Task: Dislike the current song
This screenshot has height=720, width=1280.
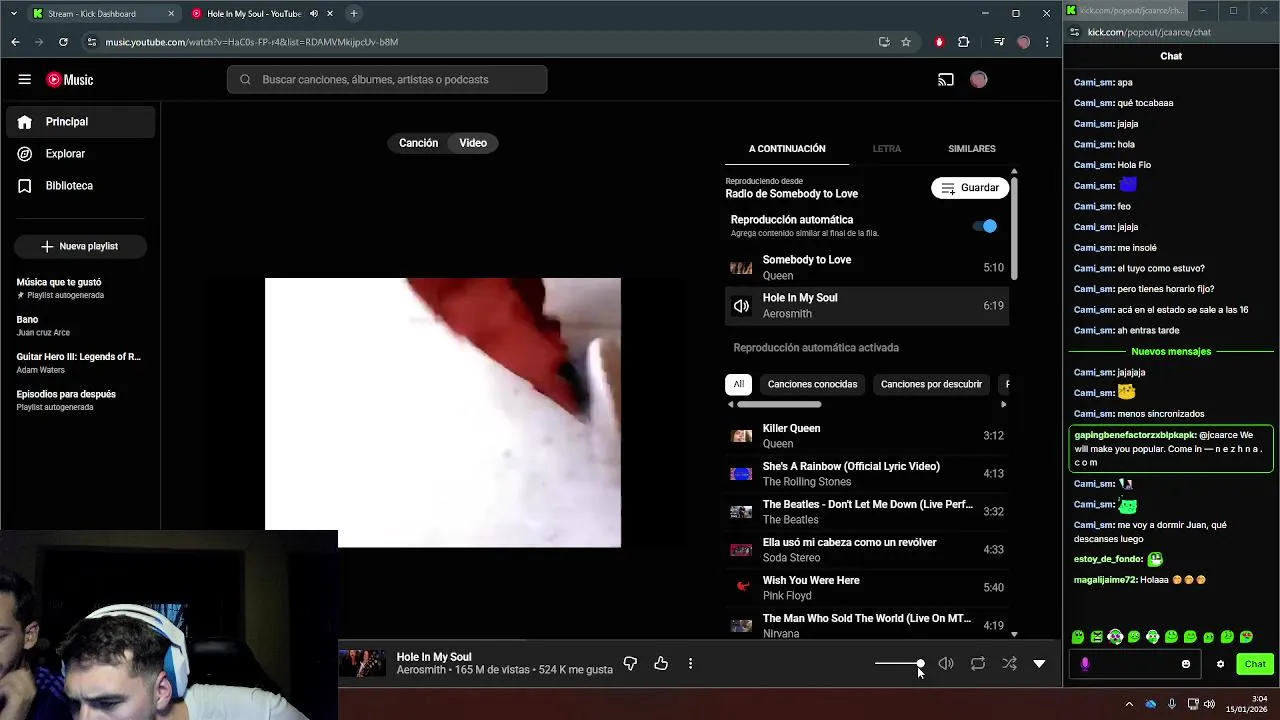Action: click(x=630, y=663)
